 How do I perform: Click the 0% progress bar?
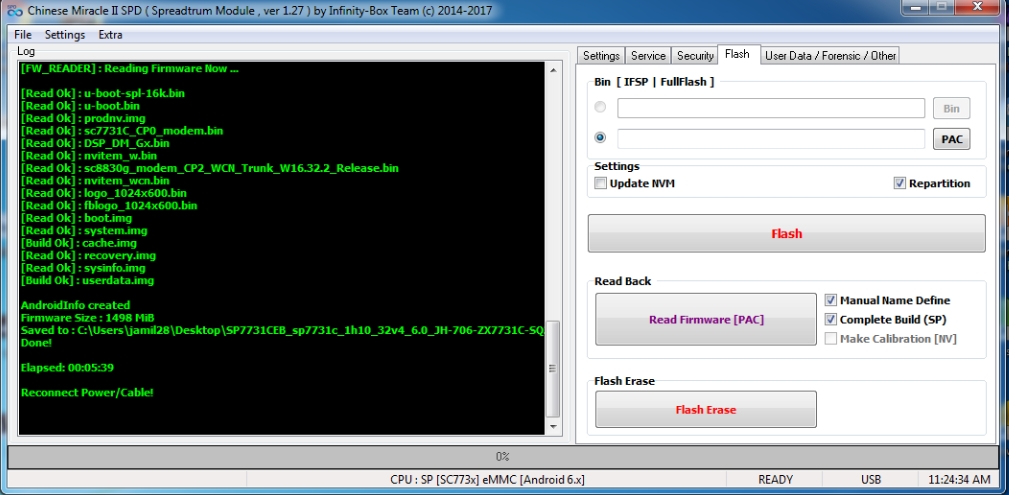(x=503, y=456)
